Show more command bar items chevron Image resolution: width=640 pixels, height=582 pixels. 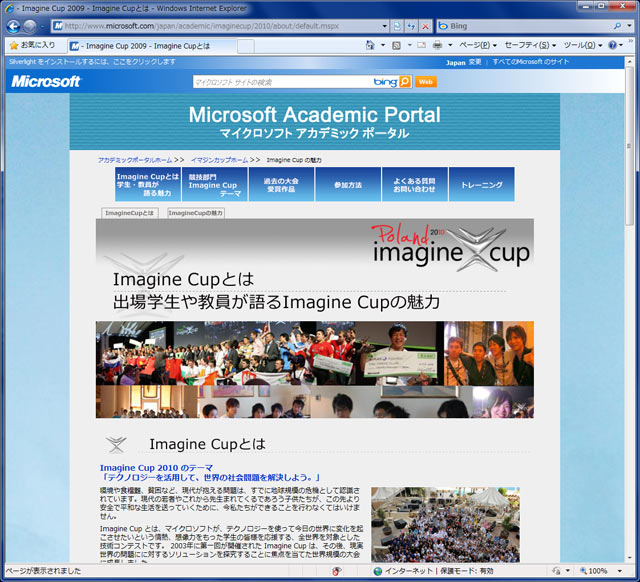pos(631,41)
